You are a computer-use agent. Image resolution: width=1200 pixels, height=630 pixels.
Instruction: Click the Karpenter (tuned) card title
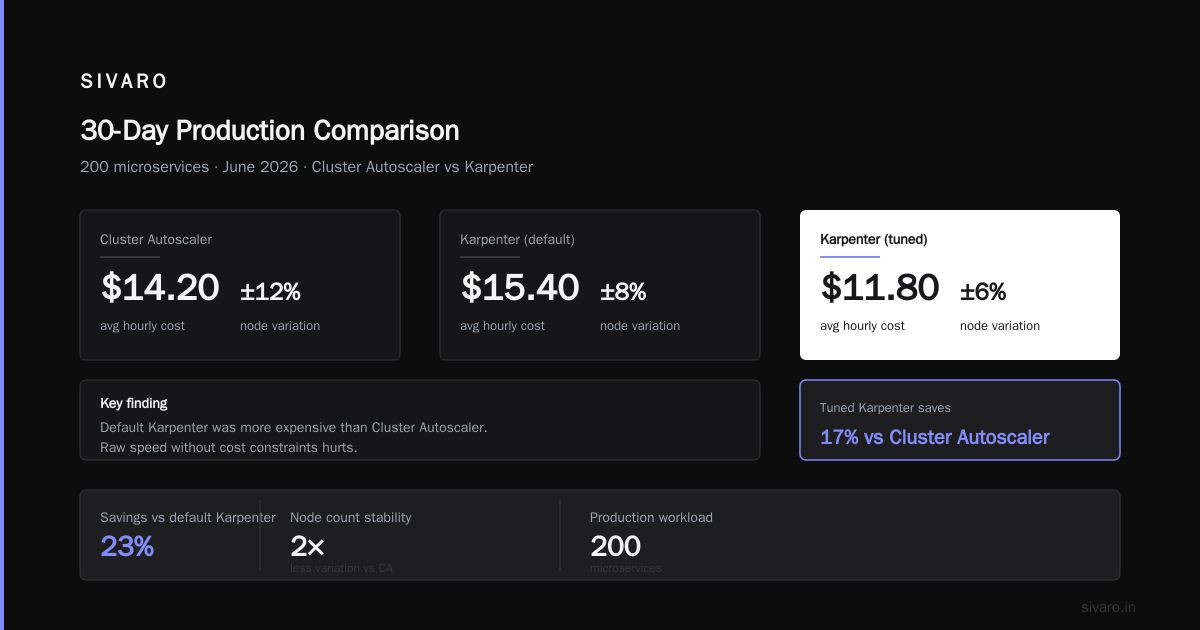point(874,240)
